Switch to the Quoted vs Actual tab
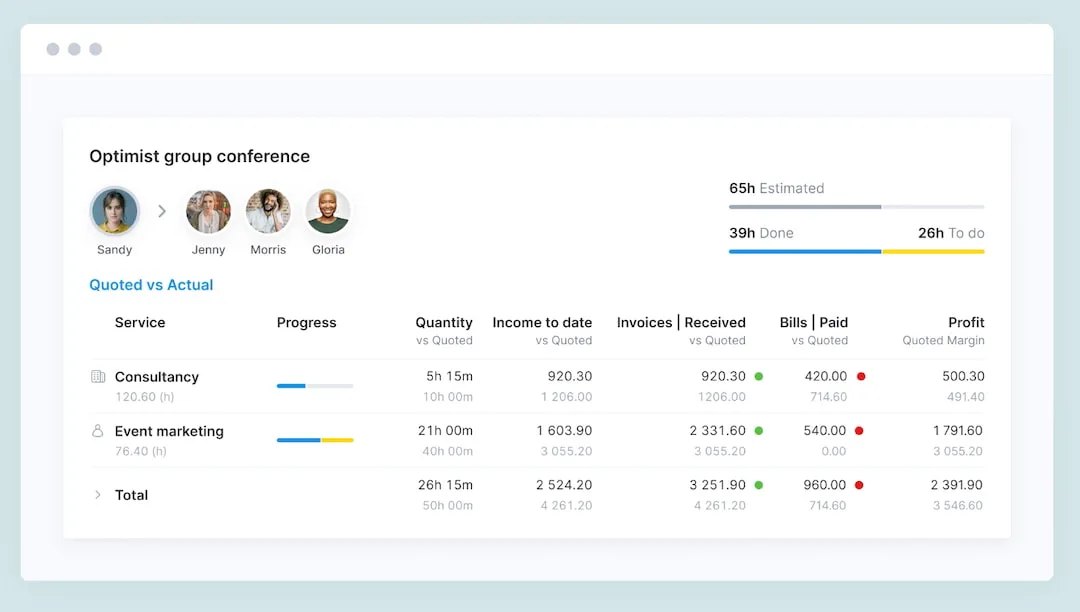Screen dimensions: 1080x612 click(151, 285)
